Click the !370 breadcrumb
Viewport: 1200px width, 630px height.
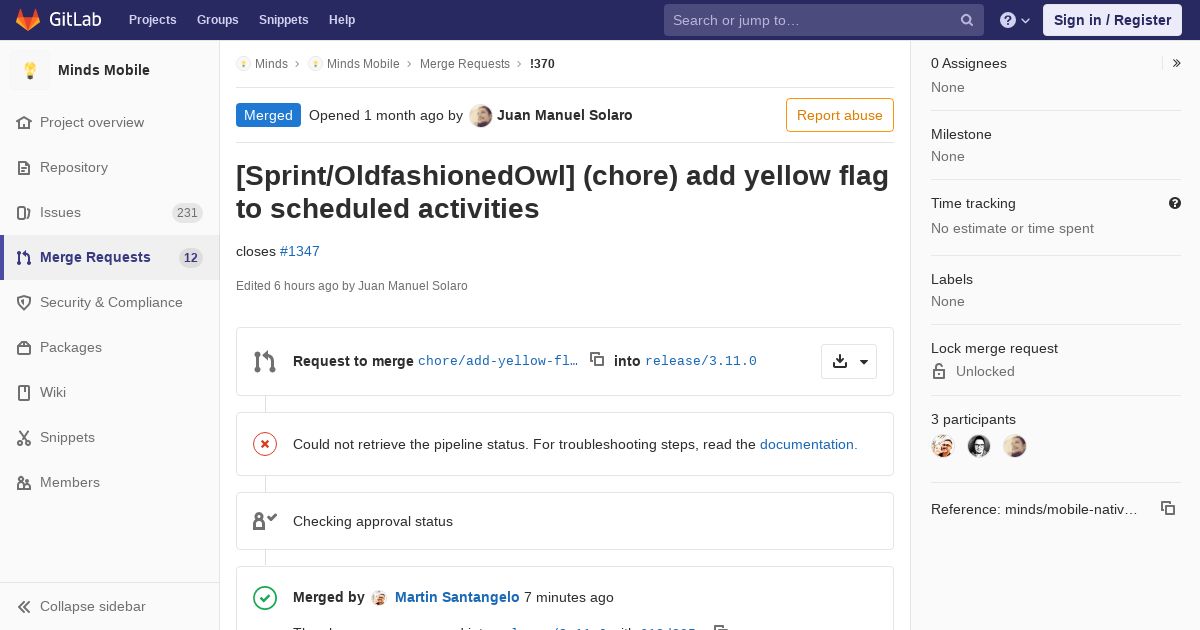point(542,63)
